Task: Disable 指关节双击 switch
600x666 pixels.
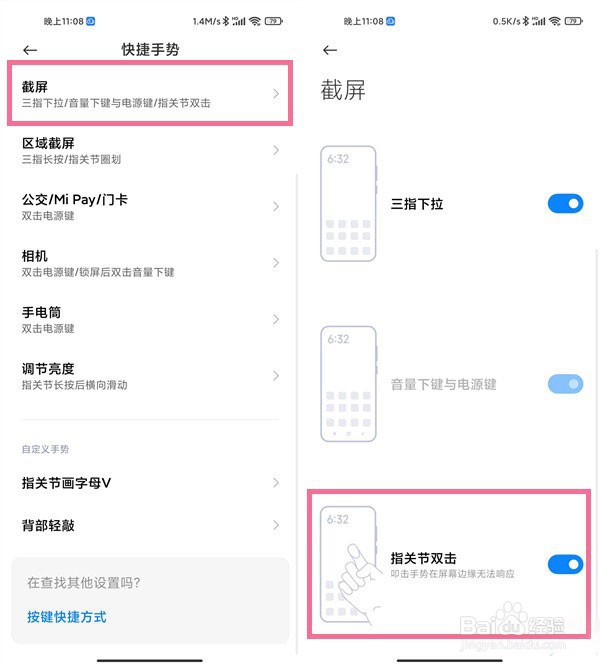Action: pos(565,564)
